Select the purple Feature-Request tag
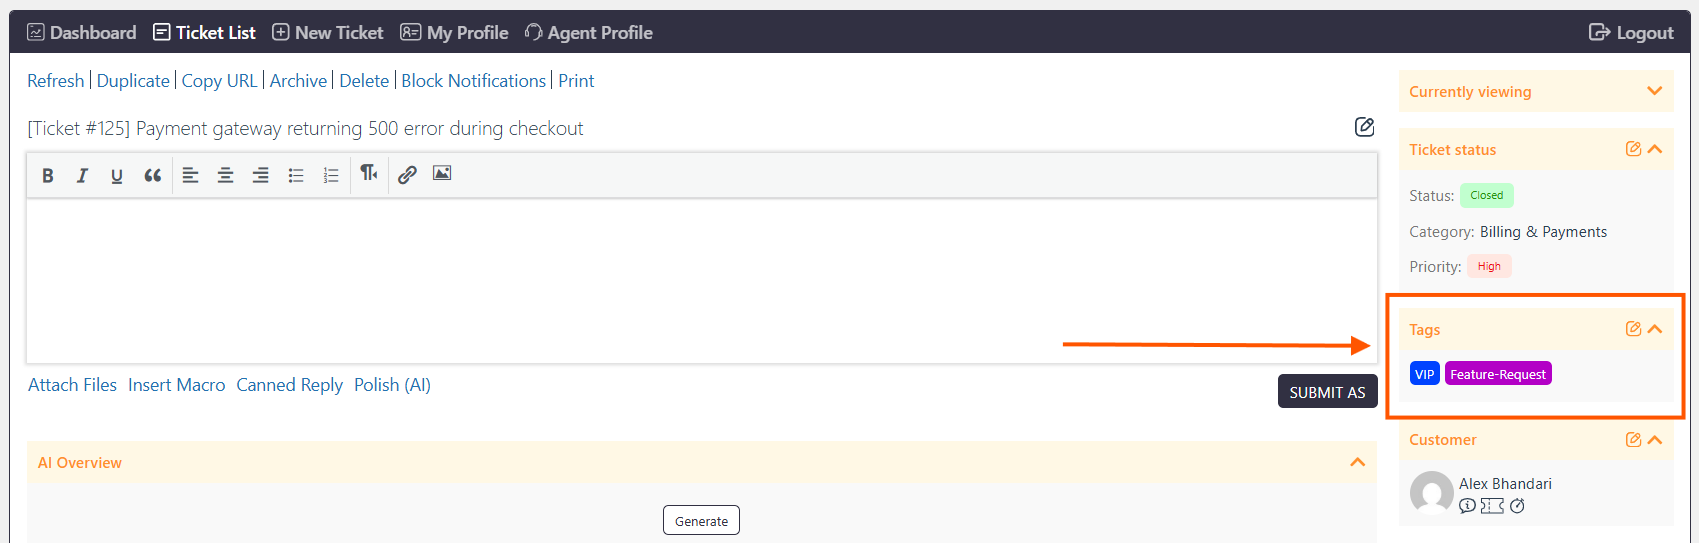The width and height of the screenshot is (1699, 543). click(x=1498, y=374)
